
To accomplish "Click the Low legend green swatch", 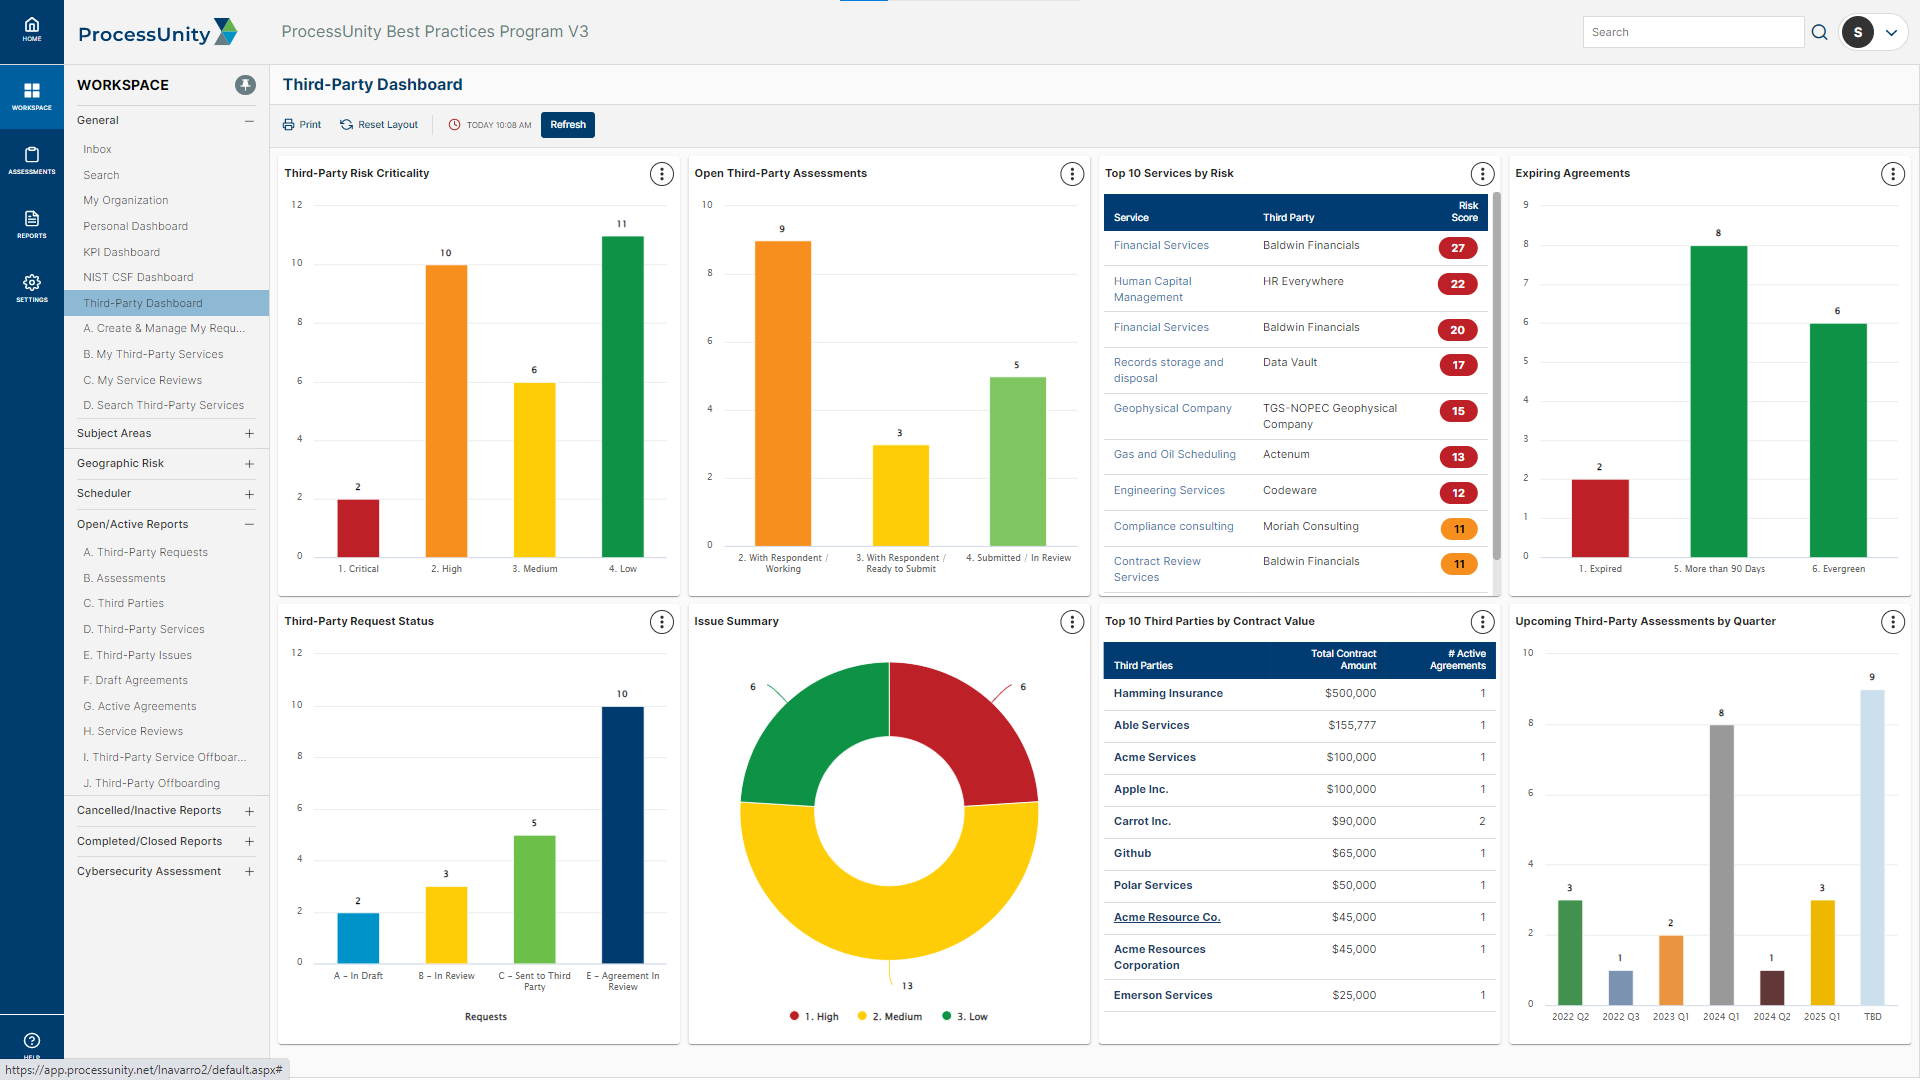I will [946, 1016].
